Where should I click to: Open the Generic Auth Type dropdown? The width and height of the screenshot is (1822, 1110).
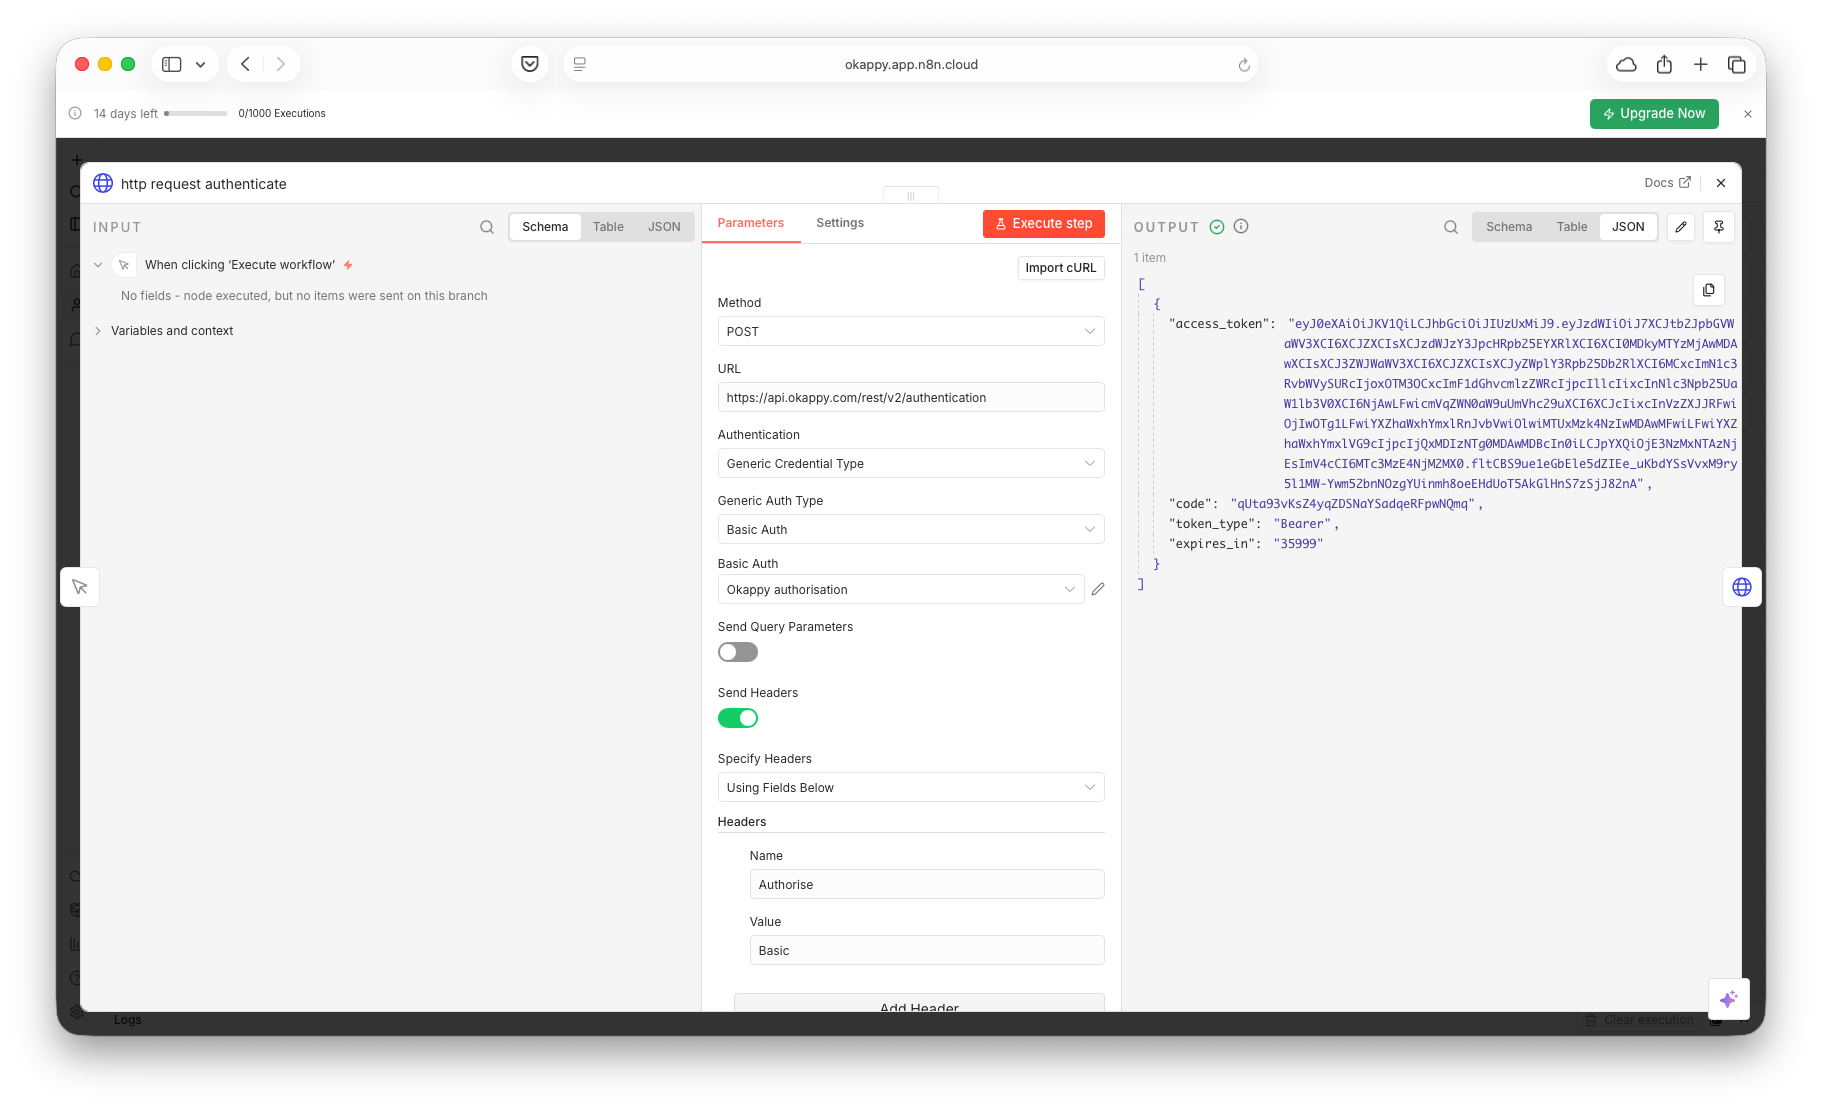tap(911, 529)
